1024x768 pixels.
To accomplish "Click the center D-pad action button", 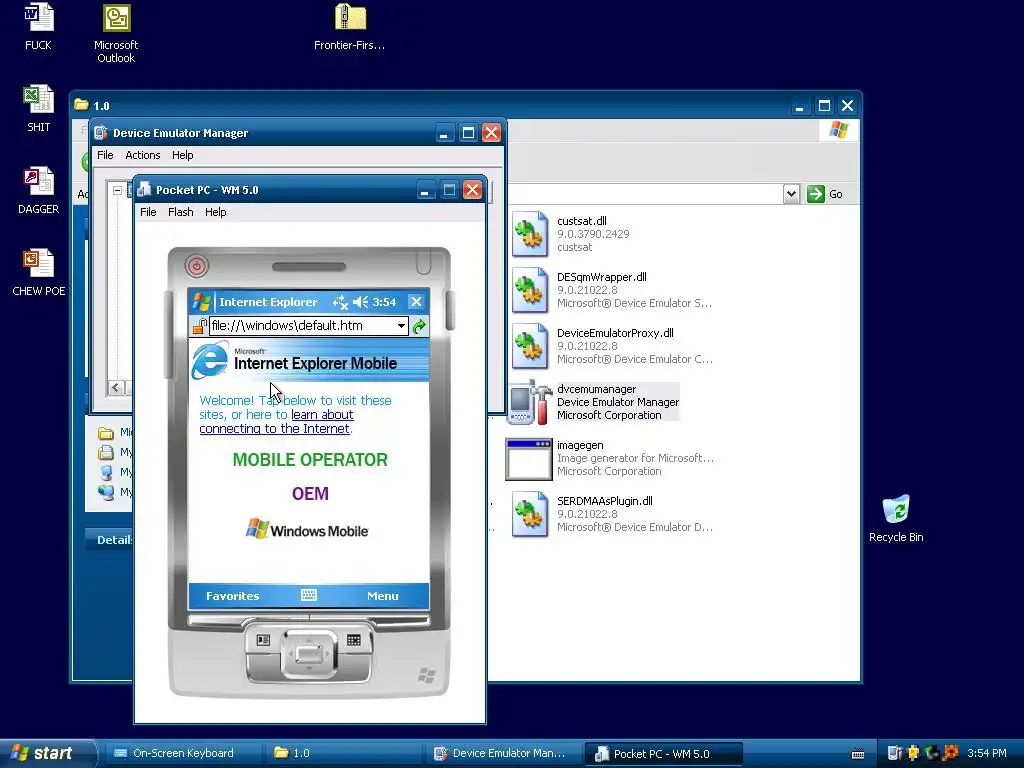I will 309,652.
